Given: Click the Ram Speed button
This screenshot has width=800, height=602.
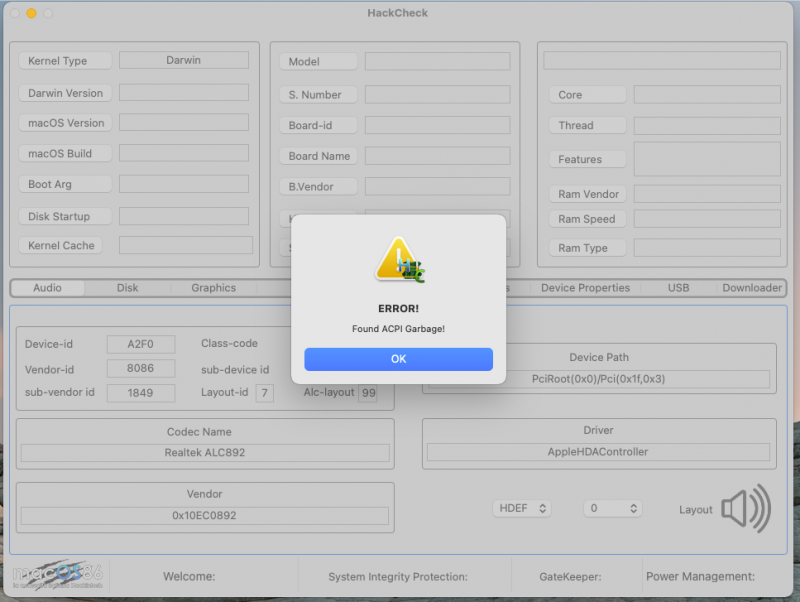Looking at the screenshot, I should (587, 219).
